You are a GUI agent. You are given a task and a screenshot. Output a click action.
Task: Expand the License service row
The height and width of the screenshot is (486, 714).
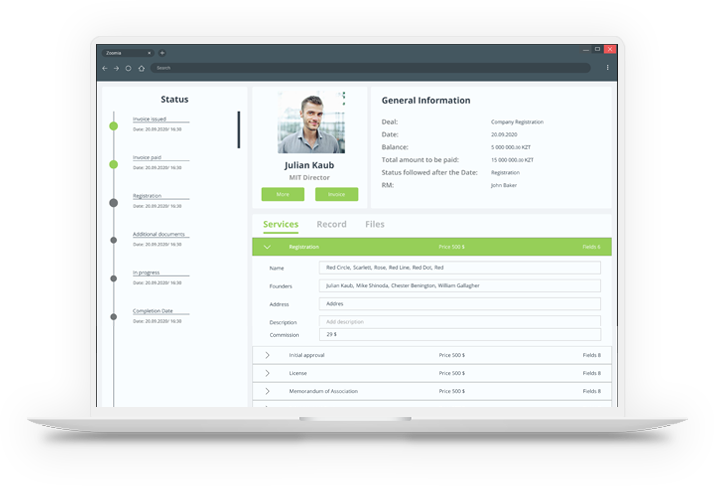[267, 373]
